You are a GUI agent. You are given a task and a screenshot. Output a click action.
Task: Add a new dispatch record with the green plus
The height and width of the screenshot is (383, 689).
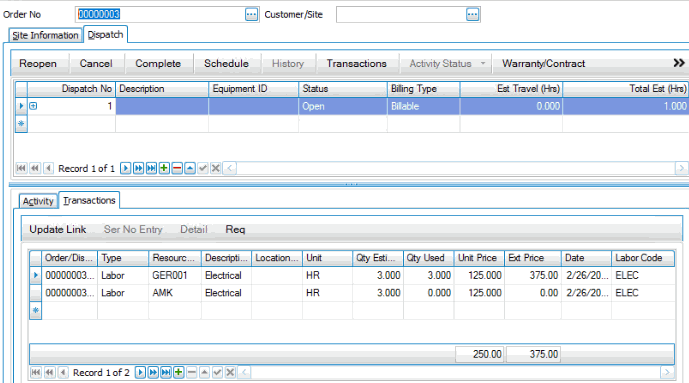tap(164, 168)
